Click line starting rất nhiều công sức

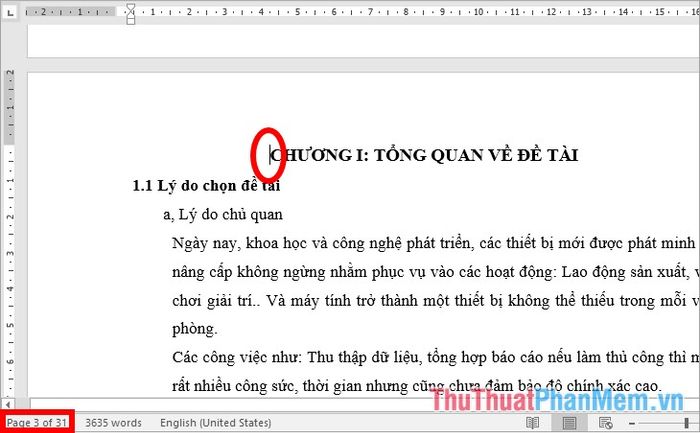[x=416, y=386]
